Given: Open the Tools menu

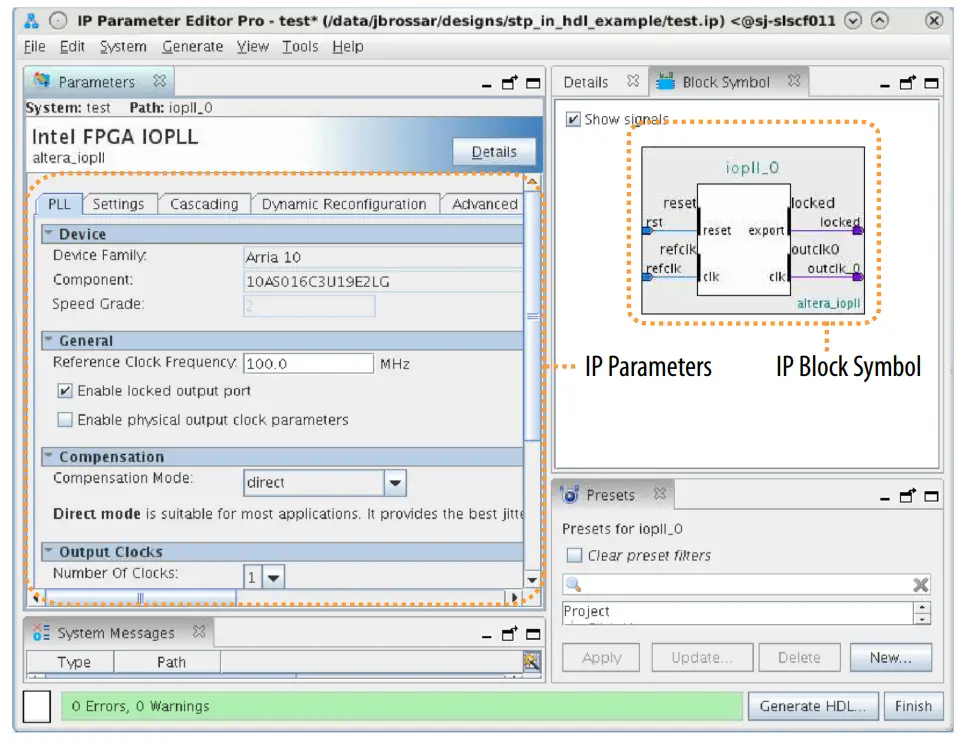Looking at the screenshot, I should pos(300,46).
